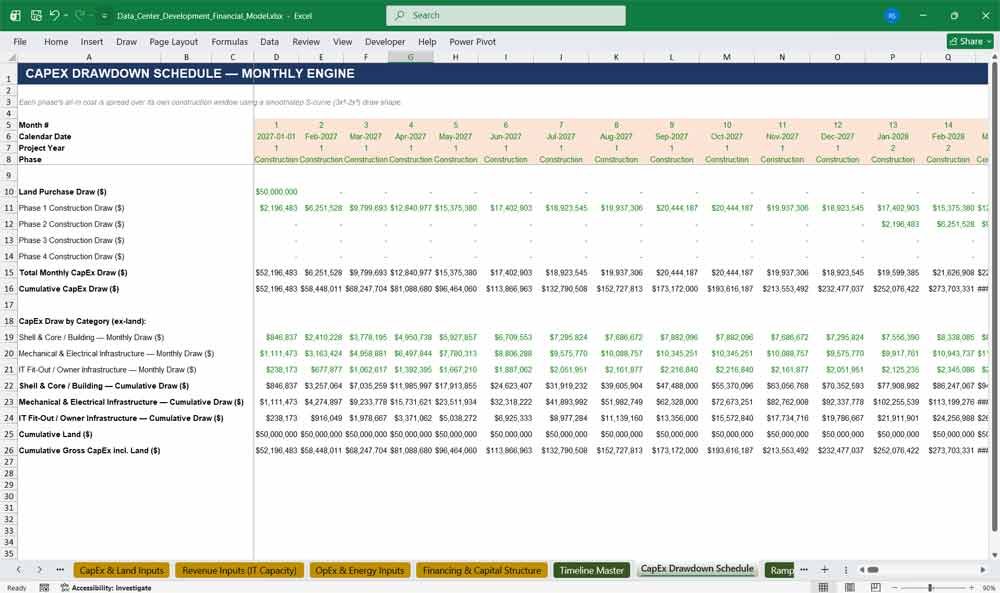Zoom out using minus button
Image resolution: width=1000 pixels, height=593 pixels.
pyautogui.click(x=895, y=587)
